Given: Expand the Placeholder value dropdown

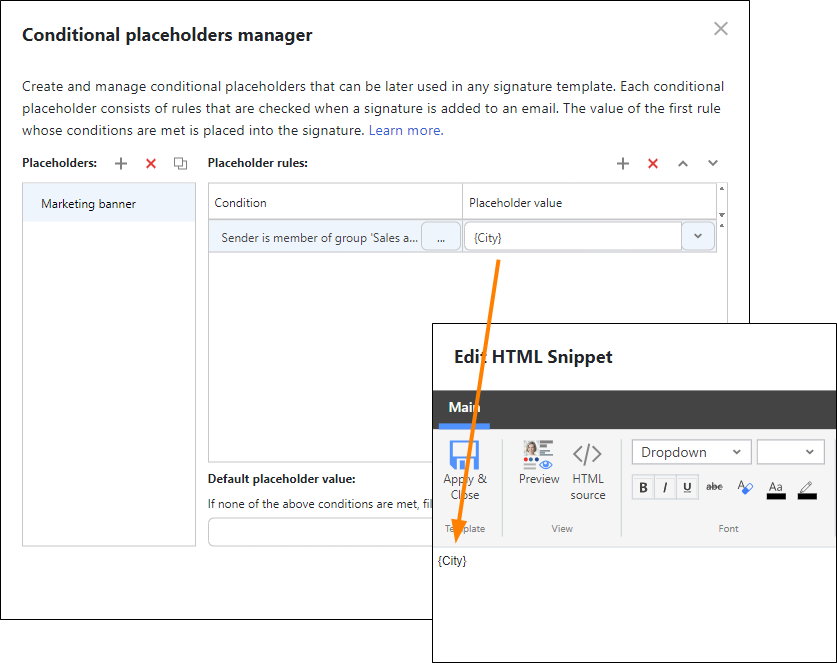Looking at the screenshot, I should click(x=698, y=237).
